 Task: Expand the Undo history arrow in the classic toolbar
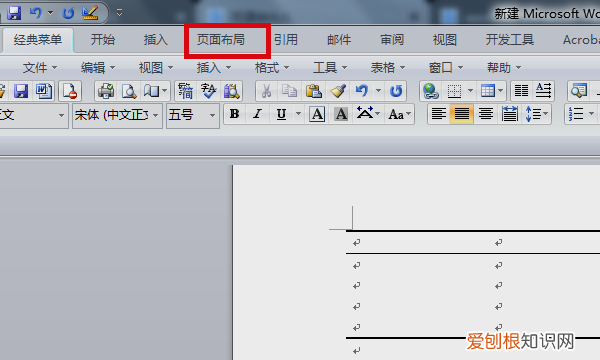pyautogui.click(x=378, y=91)
